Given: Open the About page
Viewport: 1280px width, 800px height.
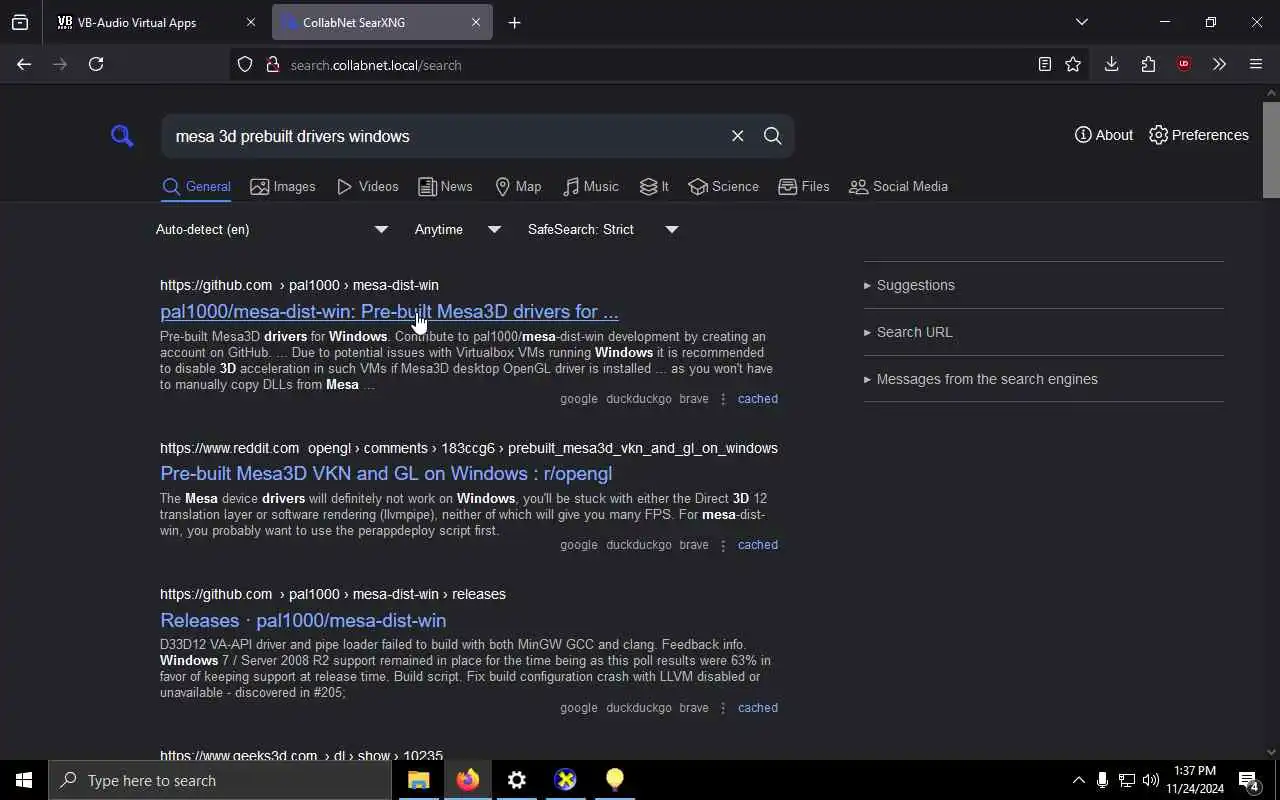Looking at the screenshot, I should (1104, 135).
